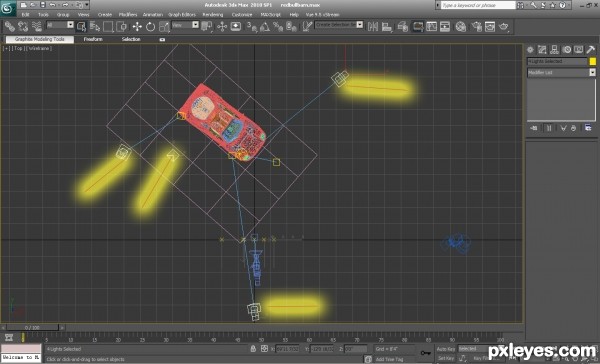Select the Select and Link tool
Image resolution: width=600 pixels, height=364 pixels.
tap(10, 26)
